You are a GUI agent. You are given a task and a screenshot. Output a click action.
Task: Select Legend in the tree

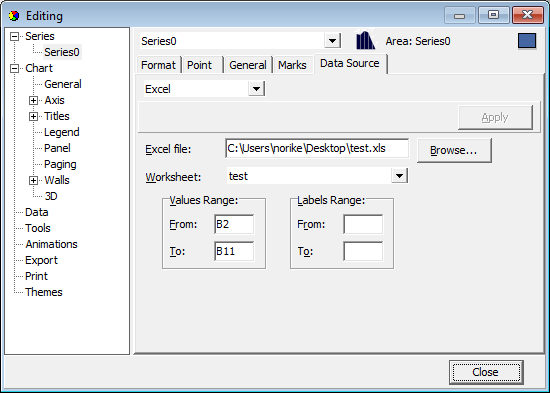[x=62, y=132]
